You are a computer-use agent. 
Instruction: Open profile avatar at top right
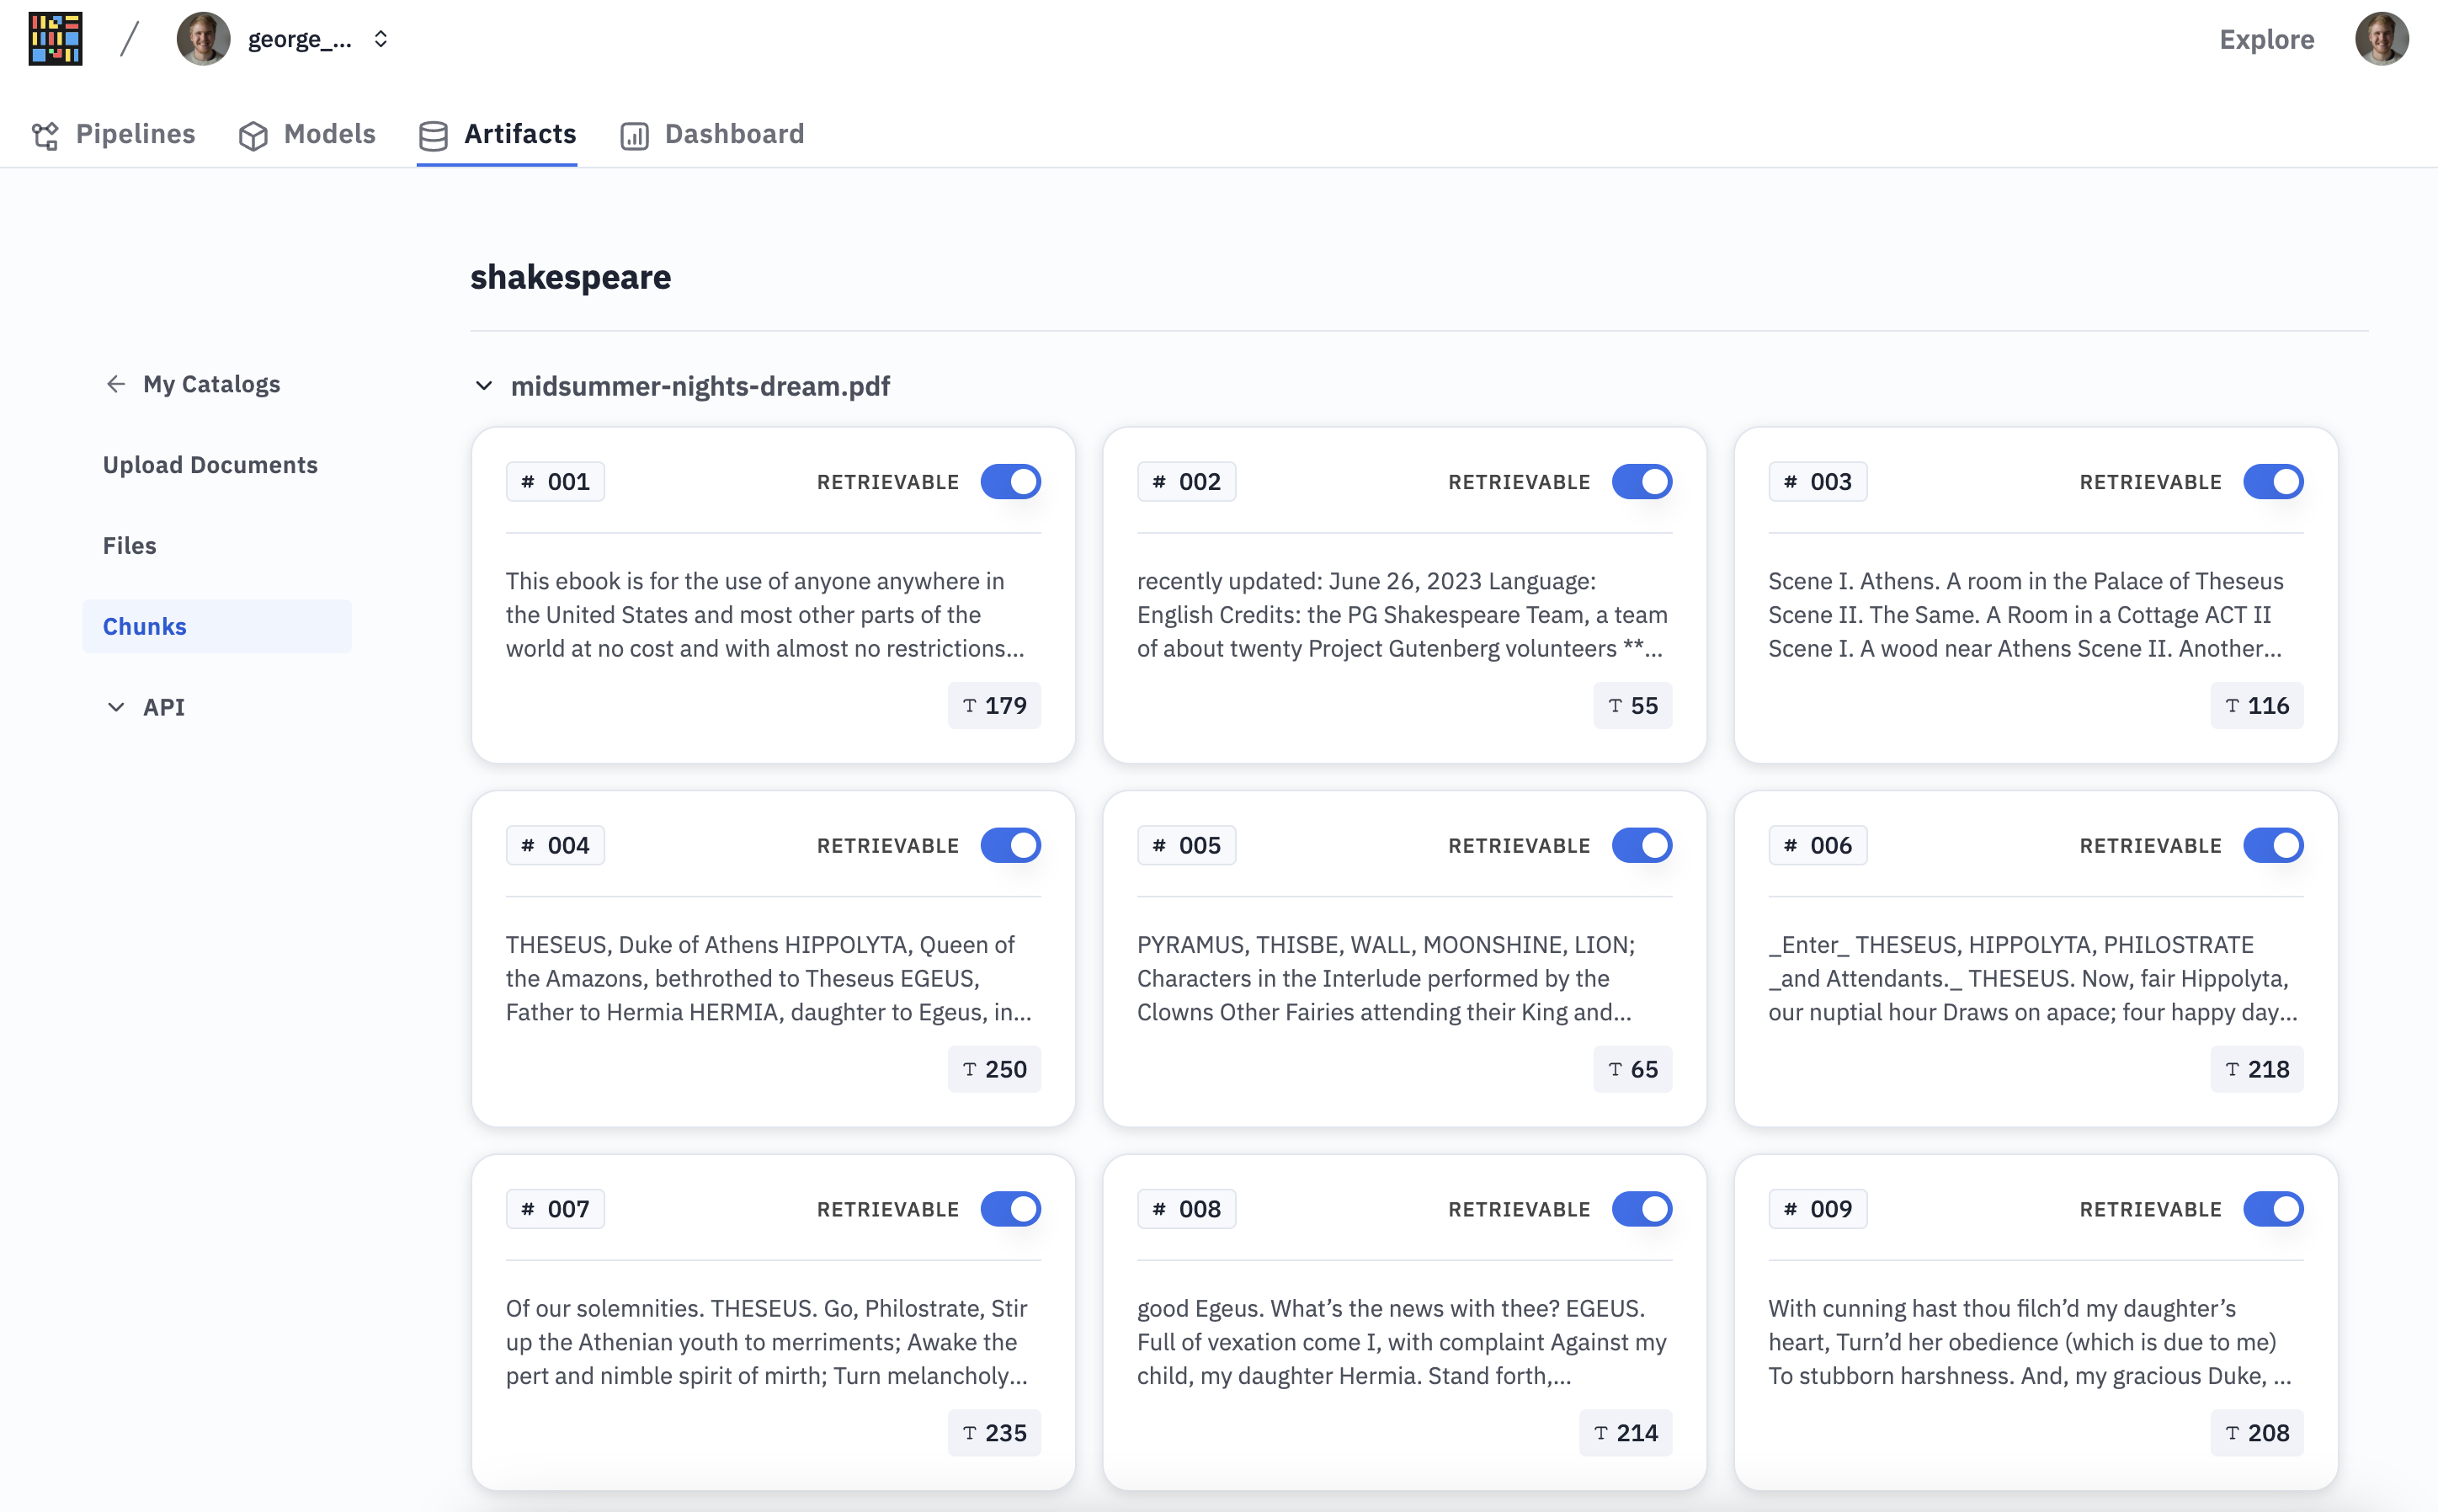click(2381, 39)
